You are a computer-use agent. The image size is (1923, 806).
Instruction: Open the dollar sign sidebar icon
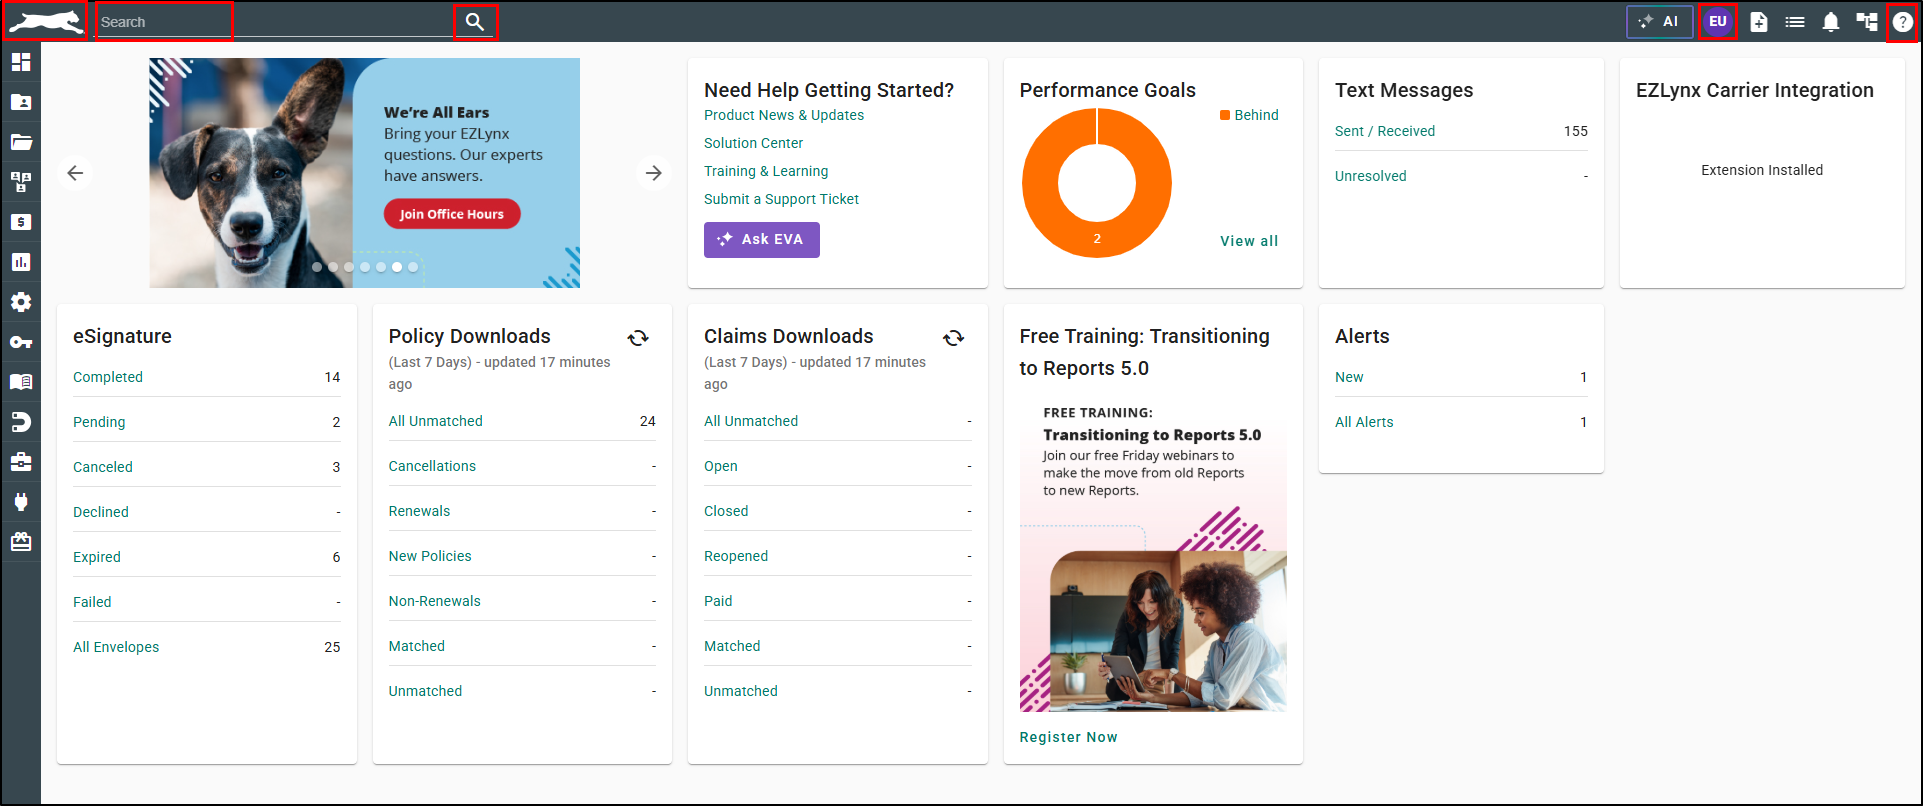[21, 222]
